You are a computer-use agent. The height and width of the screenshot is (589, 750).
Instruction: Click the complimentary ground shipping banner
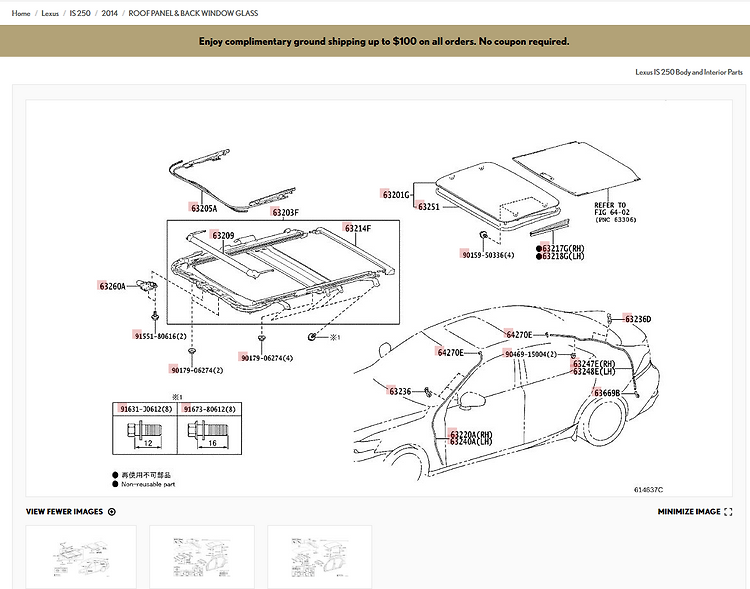(x=375, y=41)
